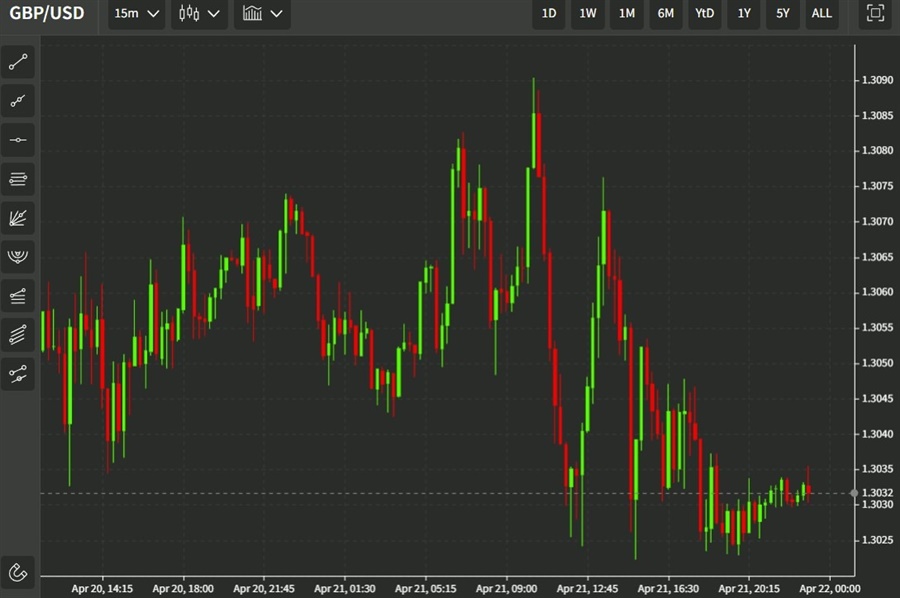
Task: Select the trend line drawing tool
Action: (x=18, y=62)
